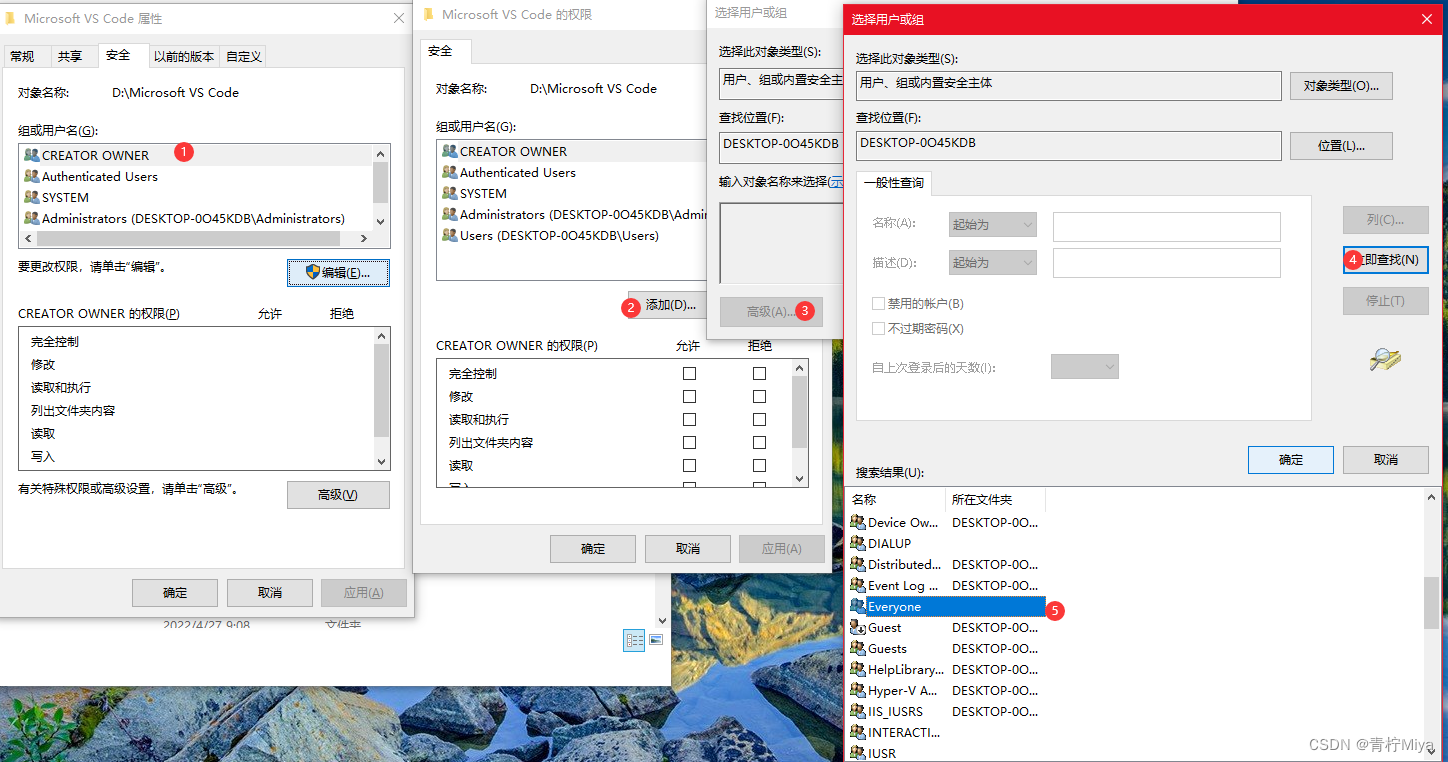
Task: Tick Deny checkbox for 列出文件夹内容
Action: point(759,442)
